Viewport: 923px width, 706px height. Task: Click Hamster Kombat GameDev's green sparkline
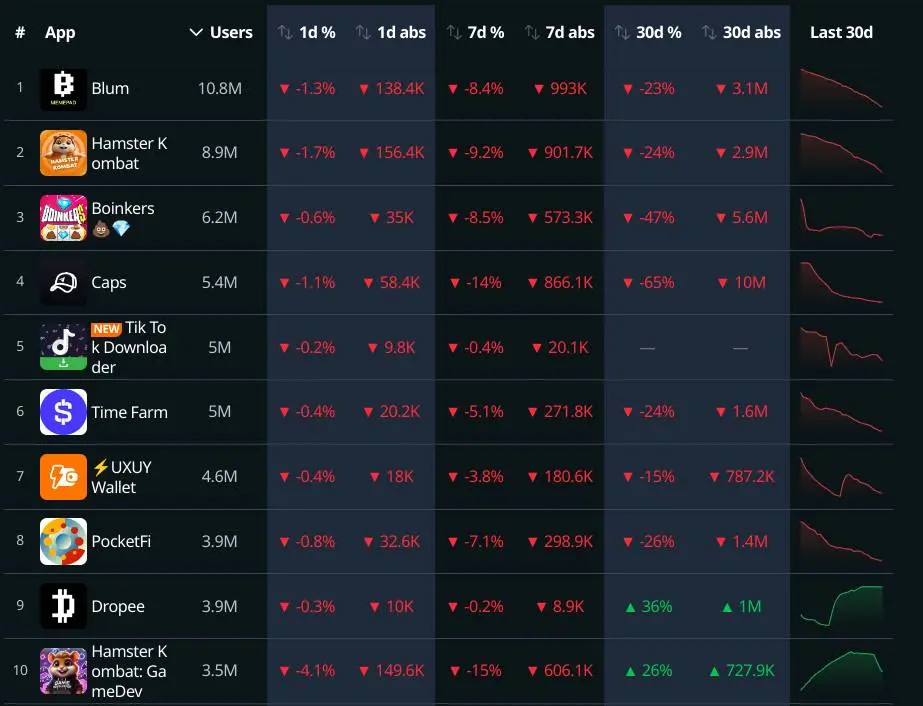click(841, 671)
